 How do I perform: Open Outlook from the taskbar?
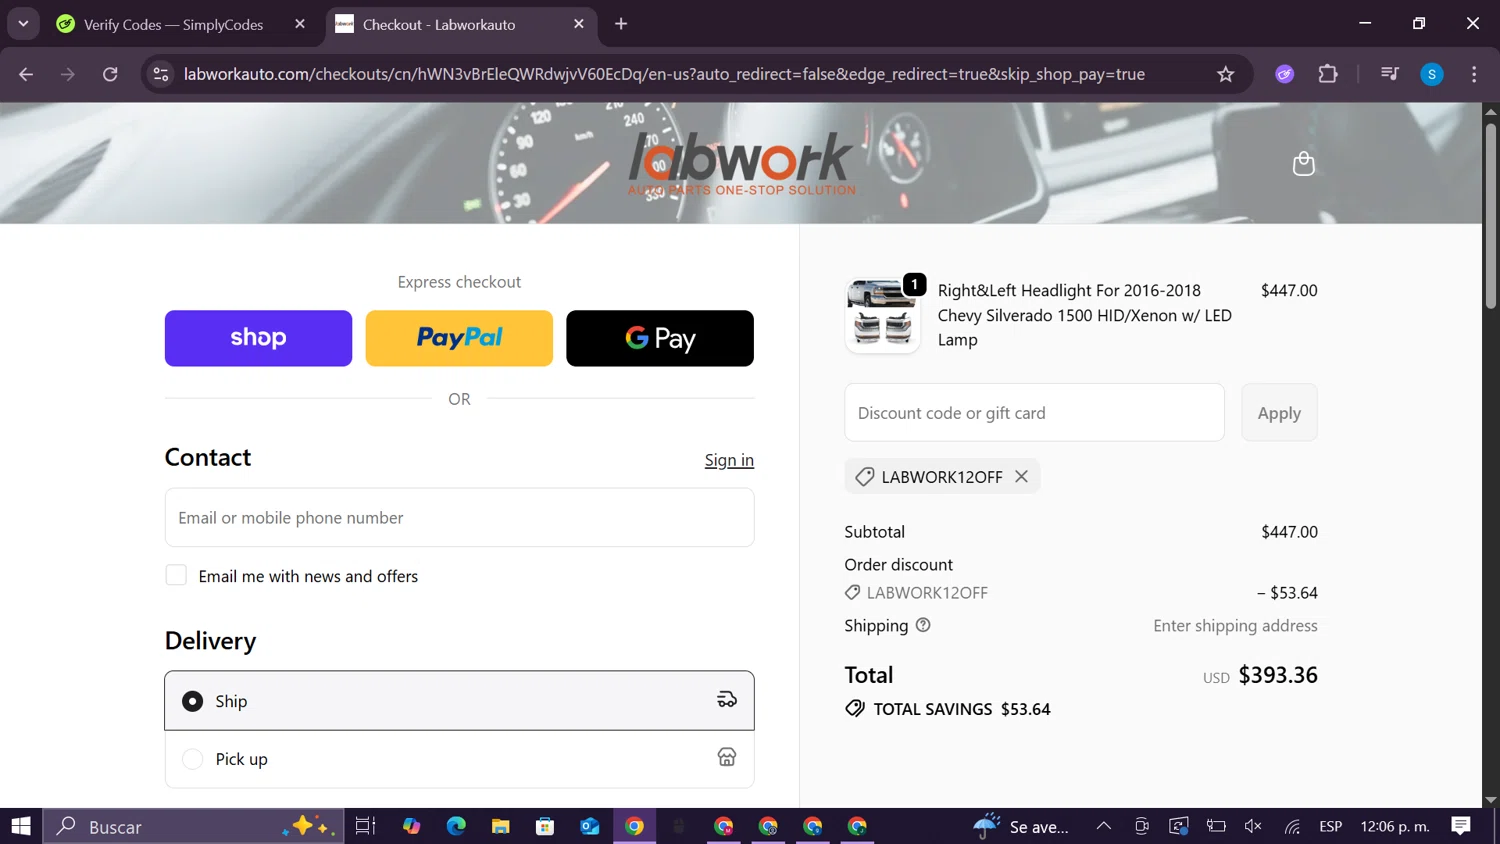click(x=590, y=826)
